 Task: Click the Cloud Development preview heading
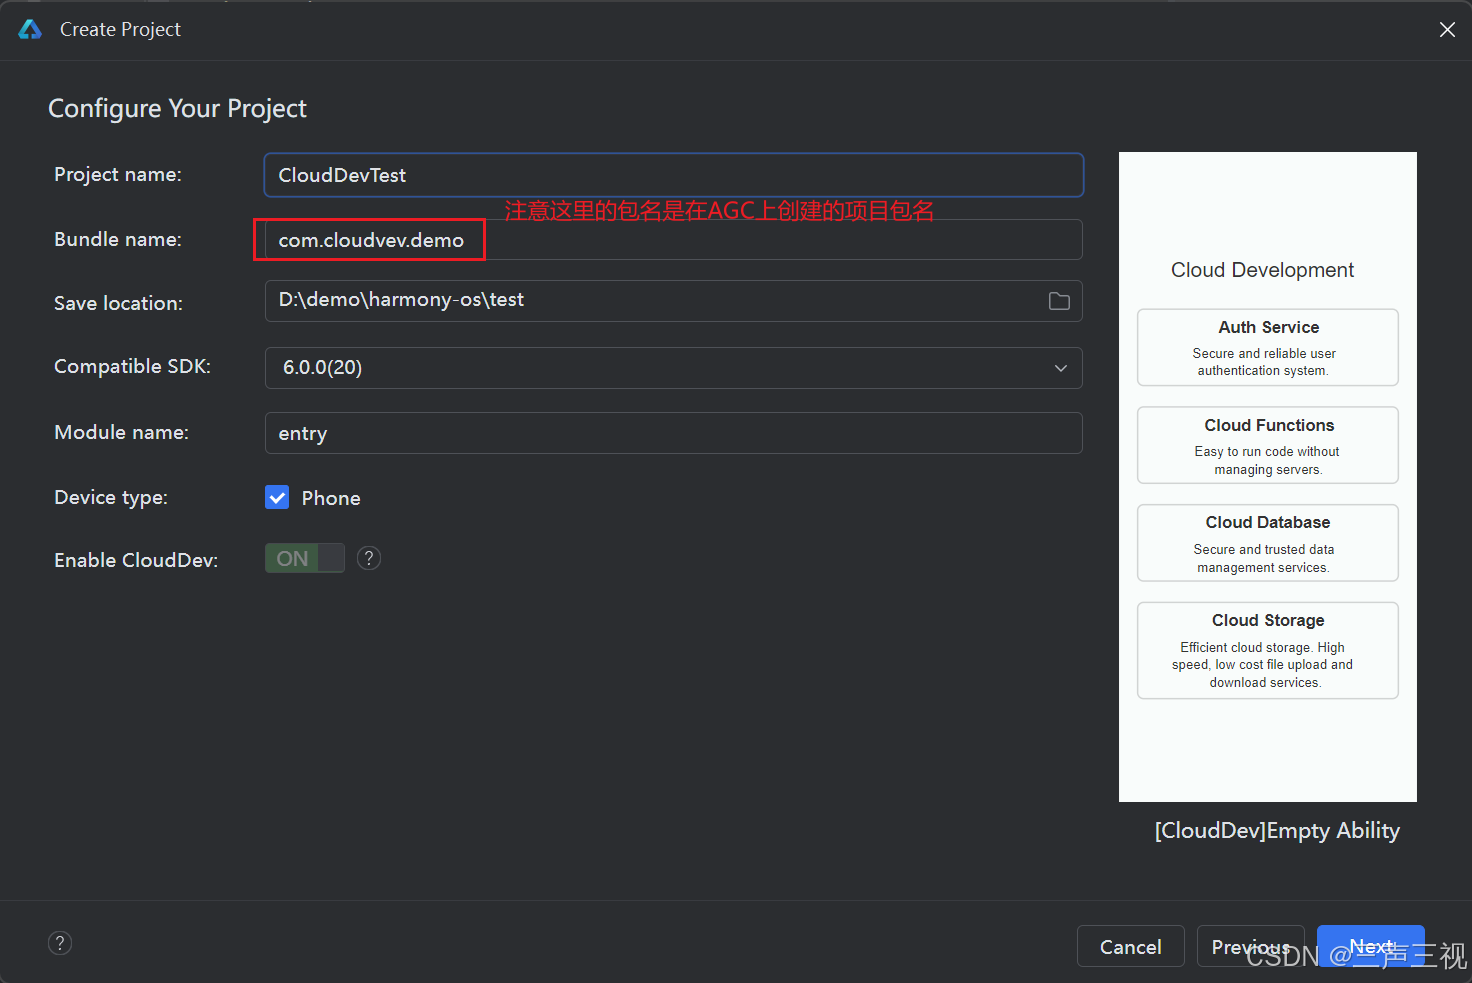pos(1262,270)
